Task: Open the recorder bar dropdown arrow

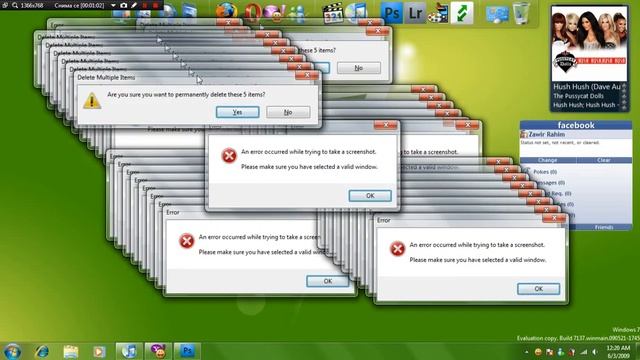Action: [x=113, y=5]
